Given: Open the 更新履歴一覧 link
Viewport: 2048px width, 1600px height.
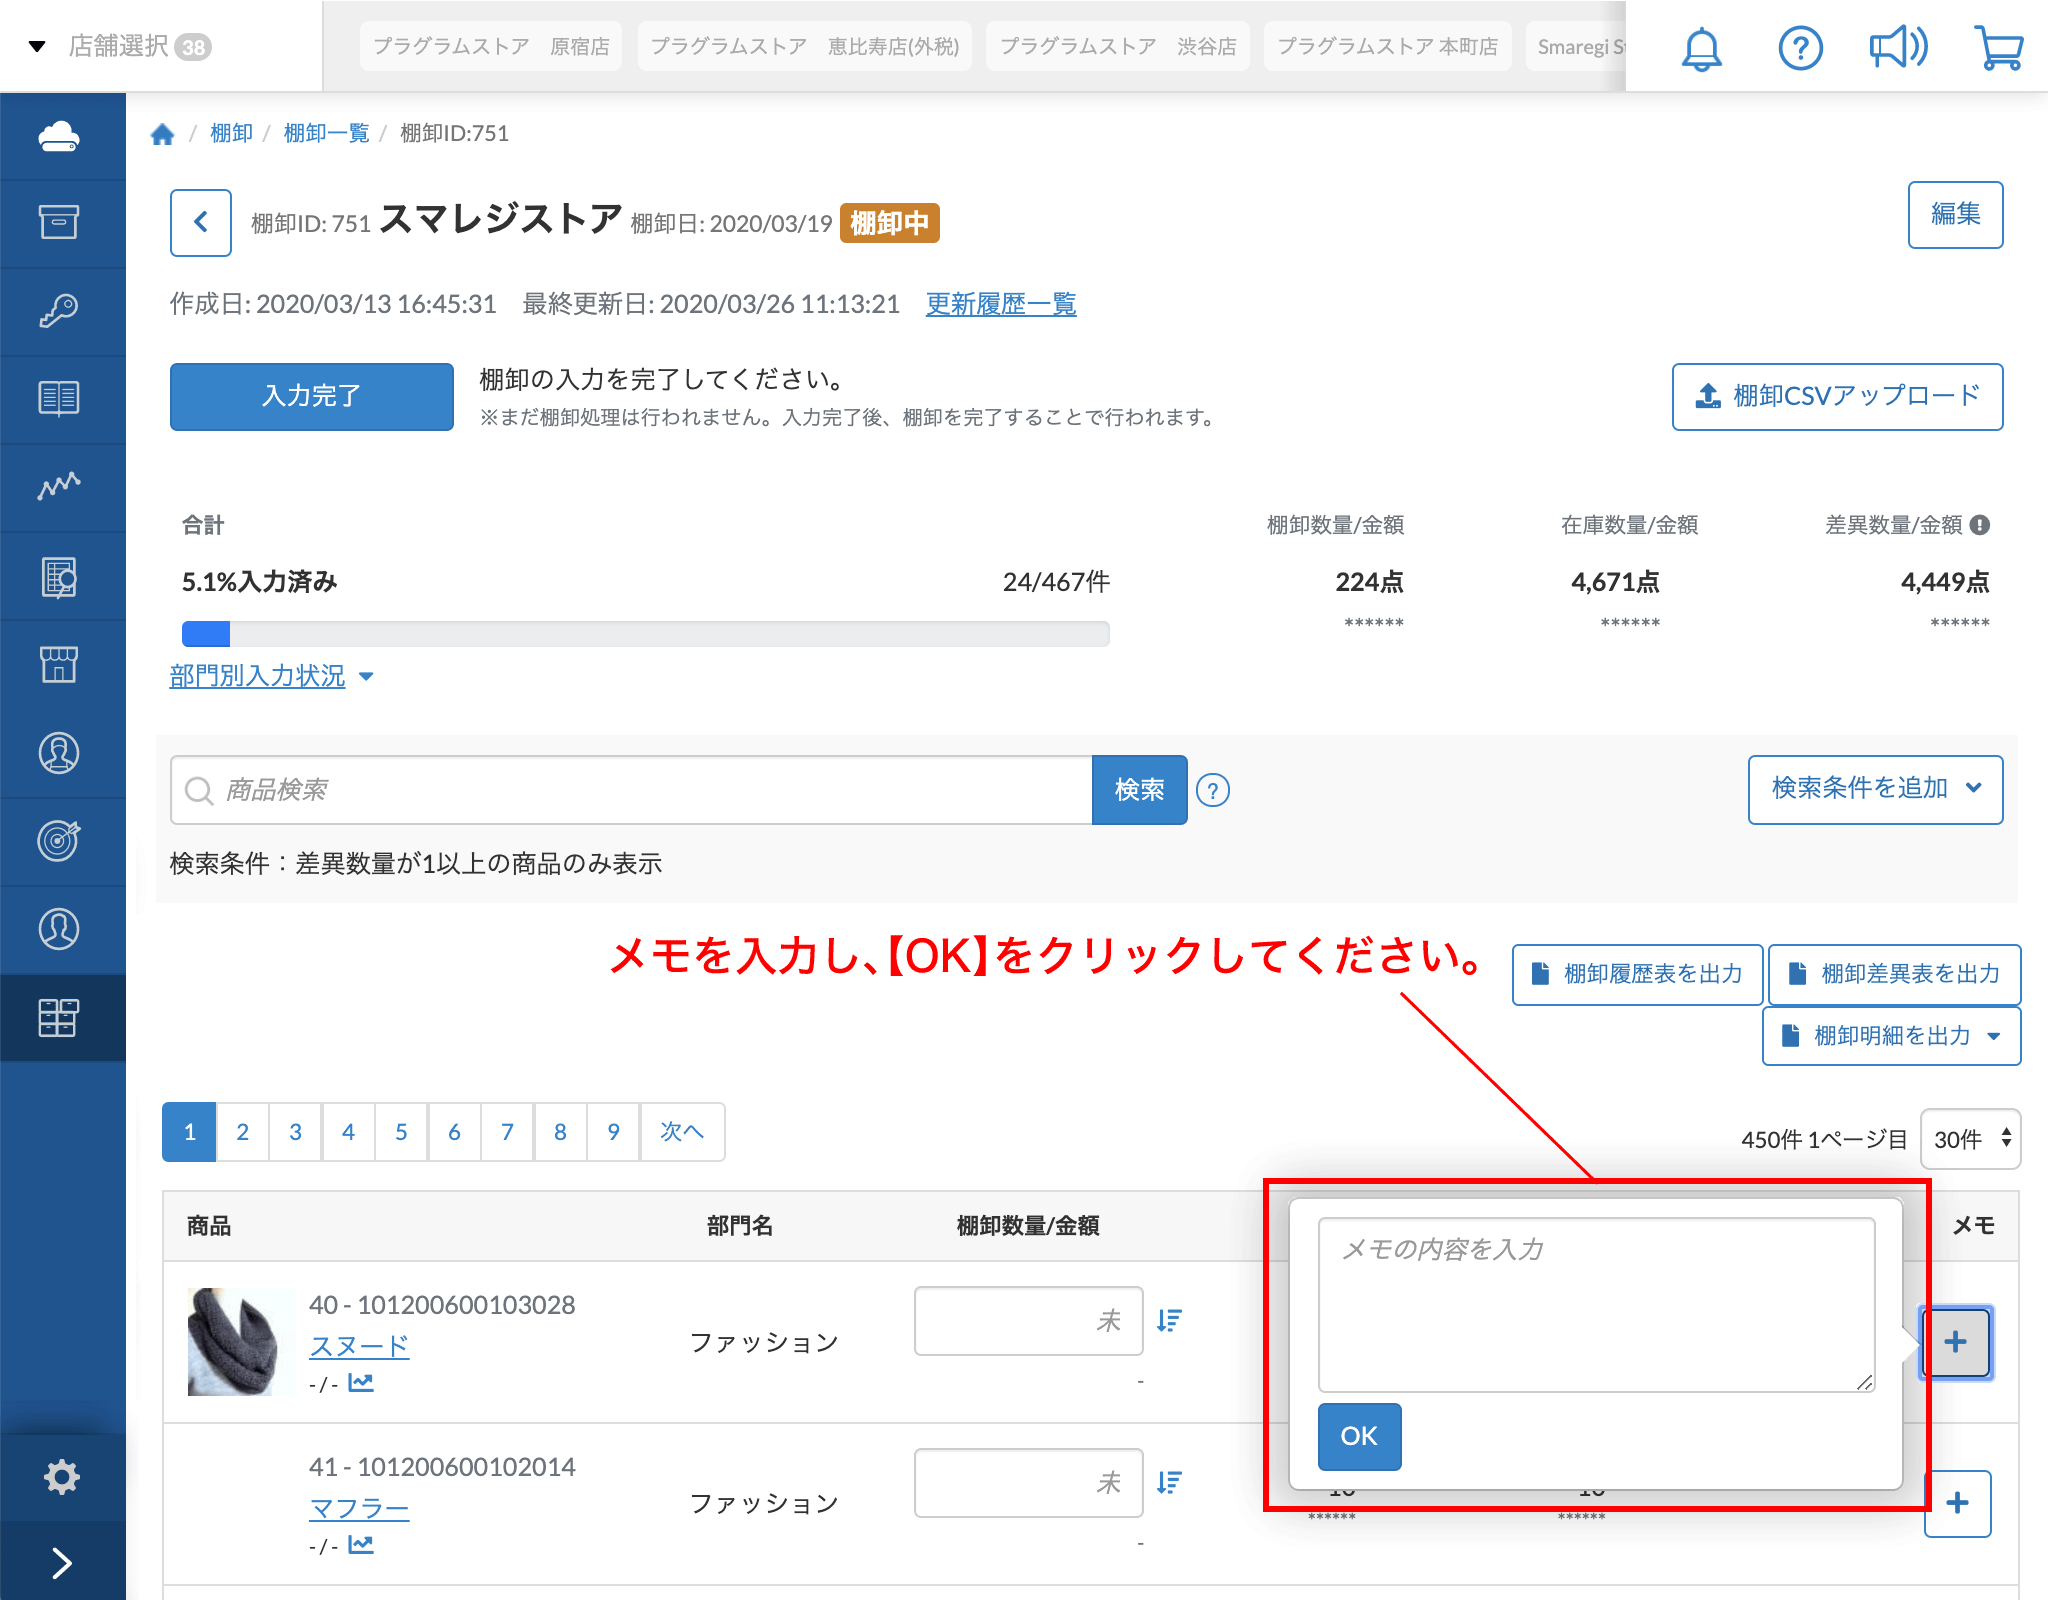Looking at the screenshot, I should pos(1000,304).
